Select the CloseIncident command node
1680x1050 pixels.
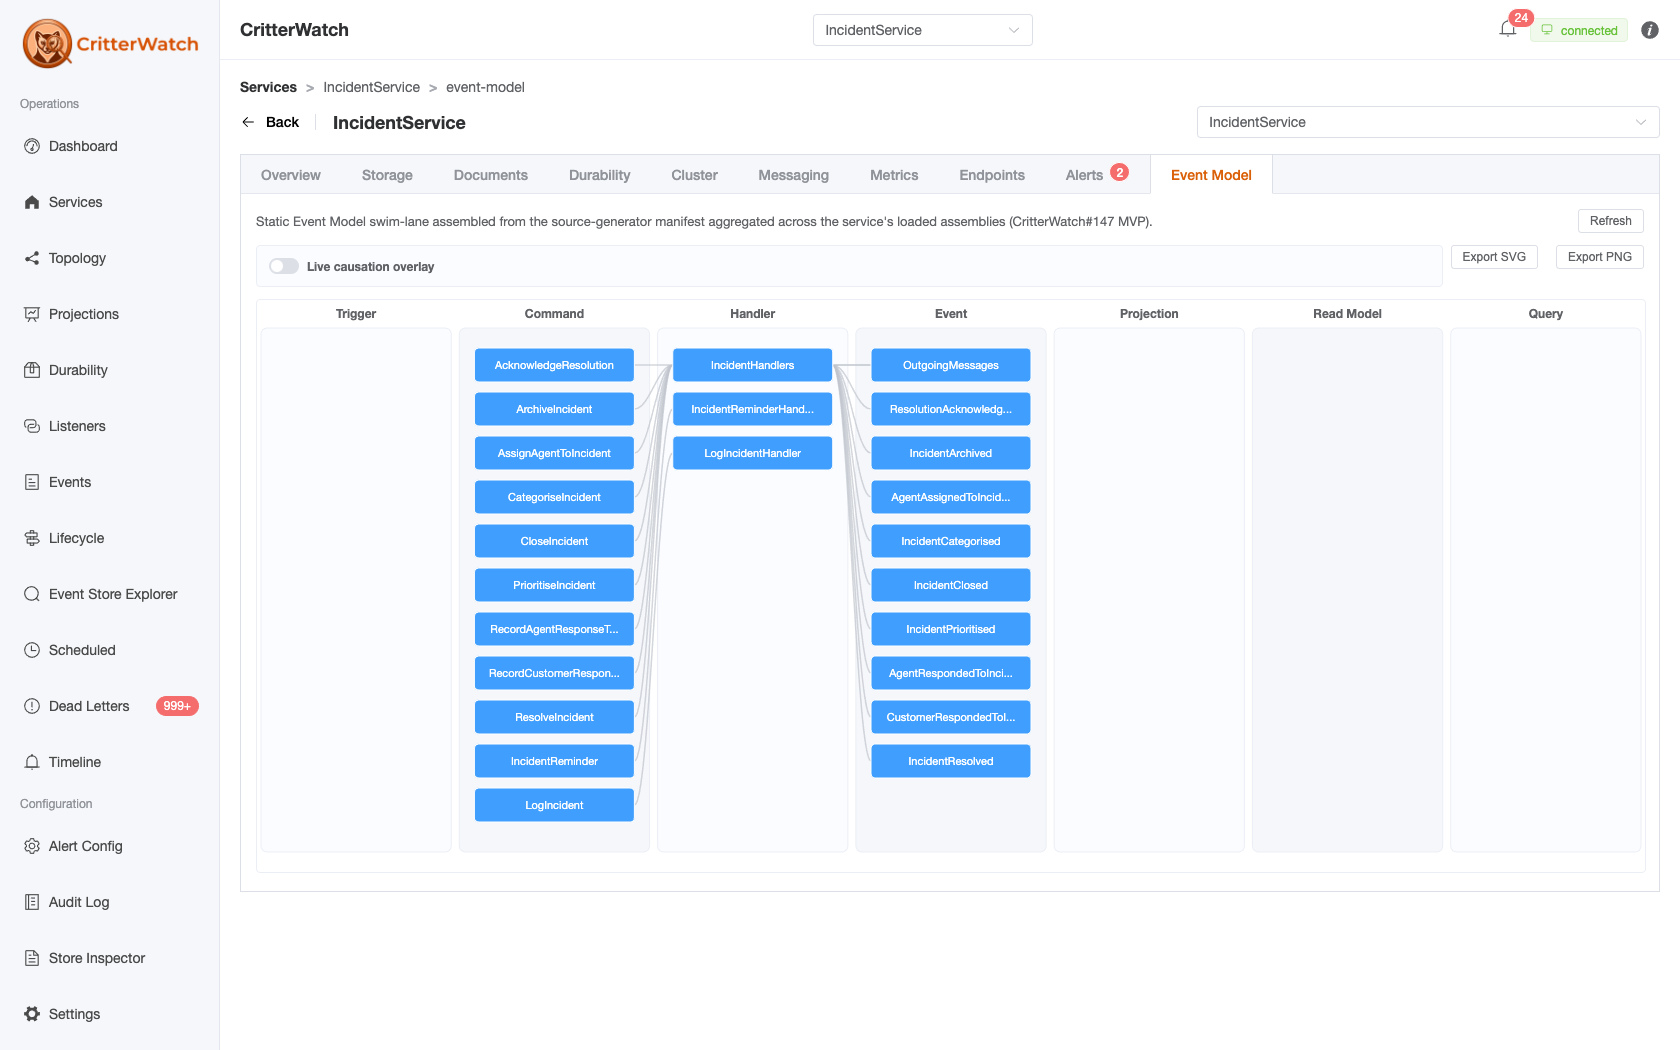(x=554, y=541)
